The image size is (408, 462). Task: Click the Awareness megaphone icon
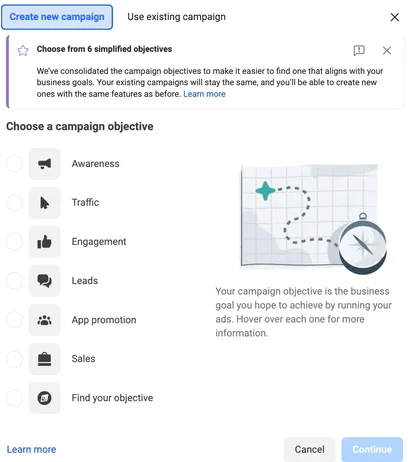(x=44, y=164)
